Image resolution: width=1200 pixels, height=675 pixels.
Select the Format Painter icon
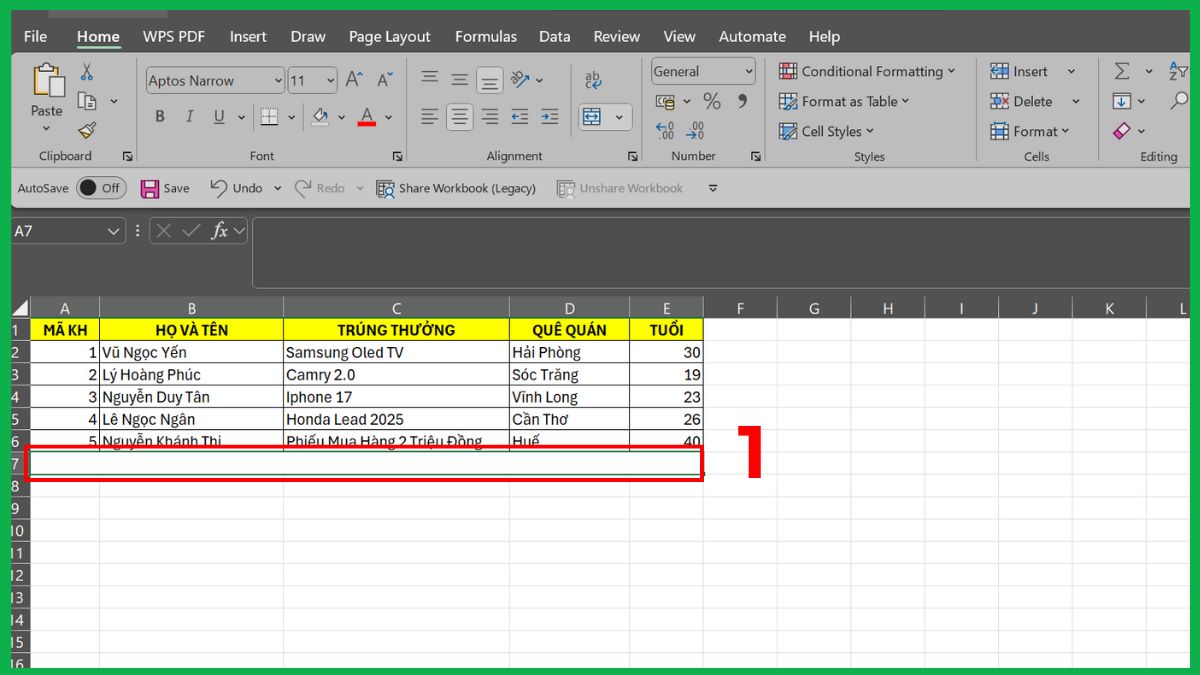point(88,131)
